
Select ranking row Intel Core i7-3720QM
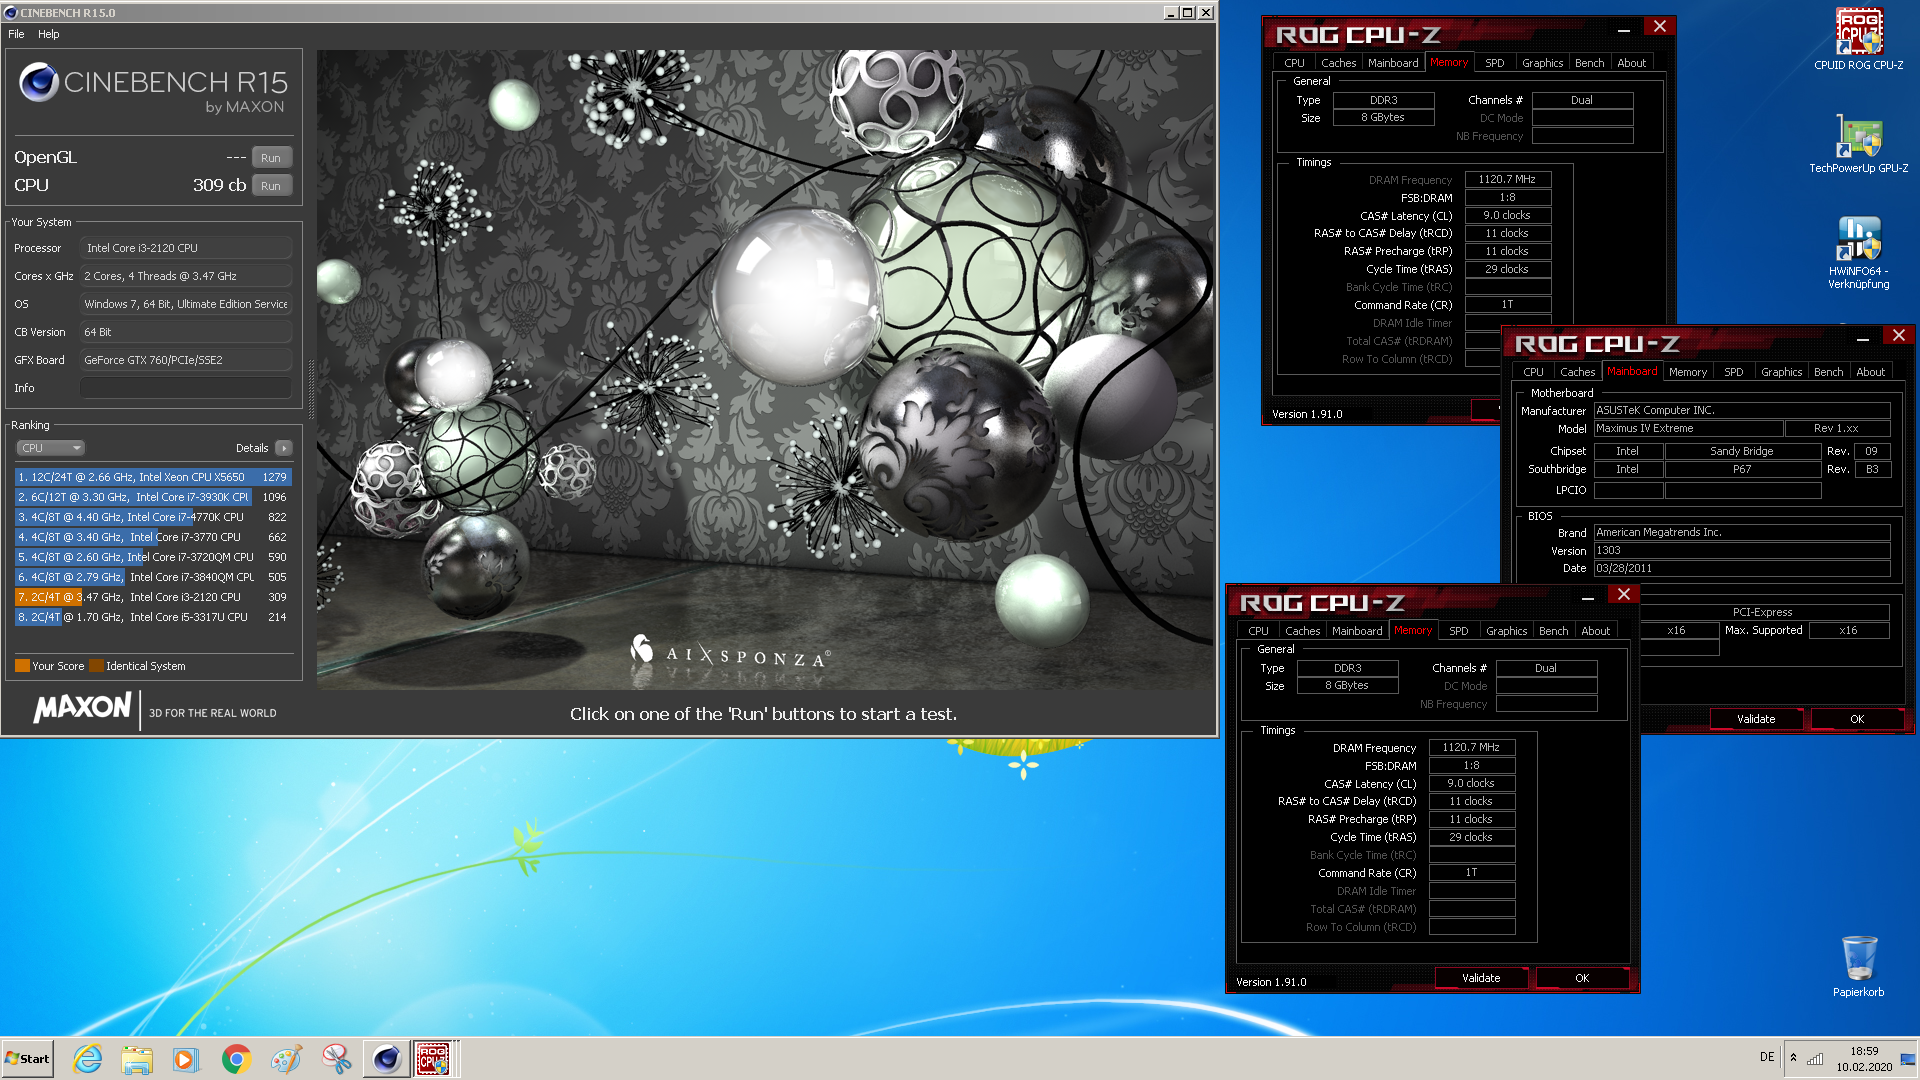point(153,557)
